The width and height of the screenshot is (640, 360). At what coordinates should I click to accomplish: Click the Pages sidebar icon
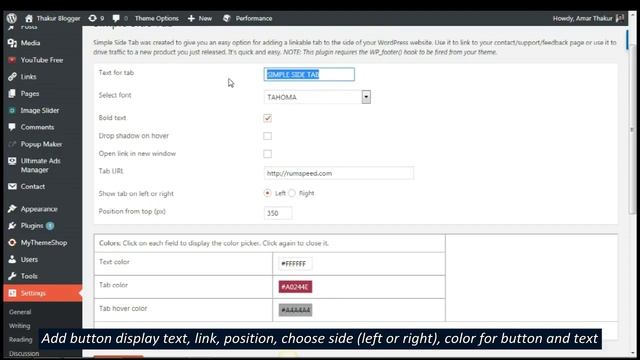(12, 93)
